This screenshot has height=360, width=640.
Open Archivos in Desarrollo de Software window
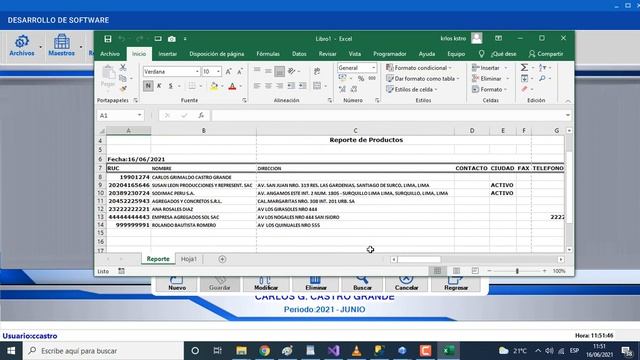(22, 45)
